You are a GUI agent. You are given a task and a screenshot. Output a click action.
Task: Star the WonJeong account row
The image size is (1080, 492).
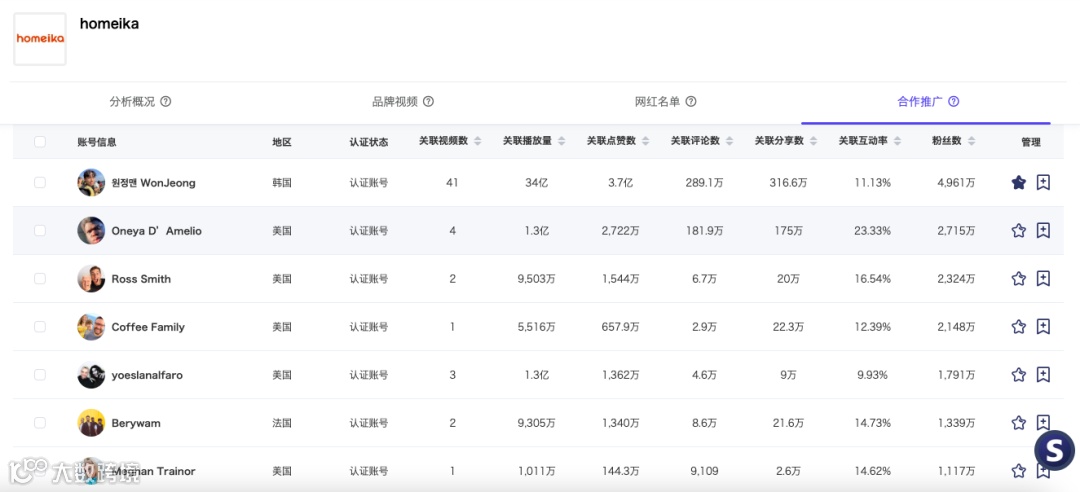pyautogui.click(x=1019, y=183)
